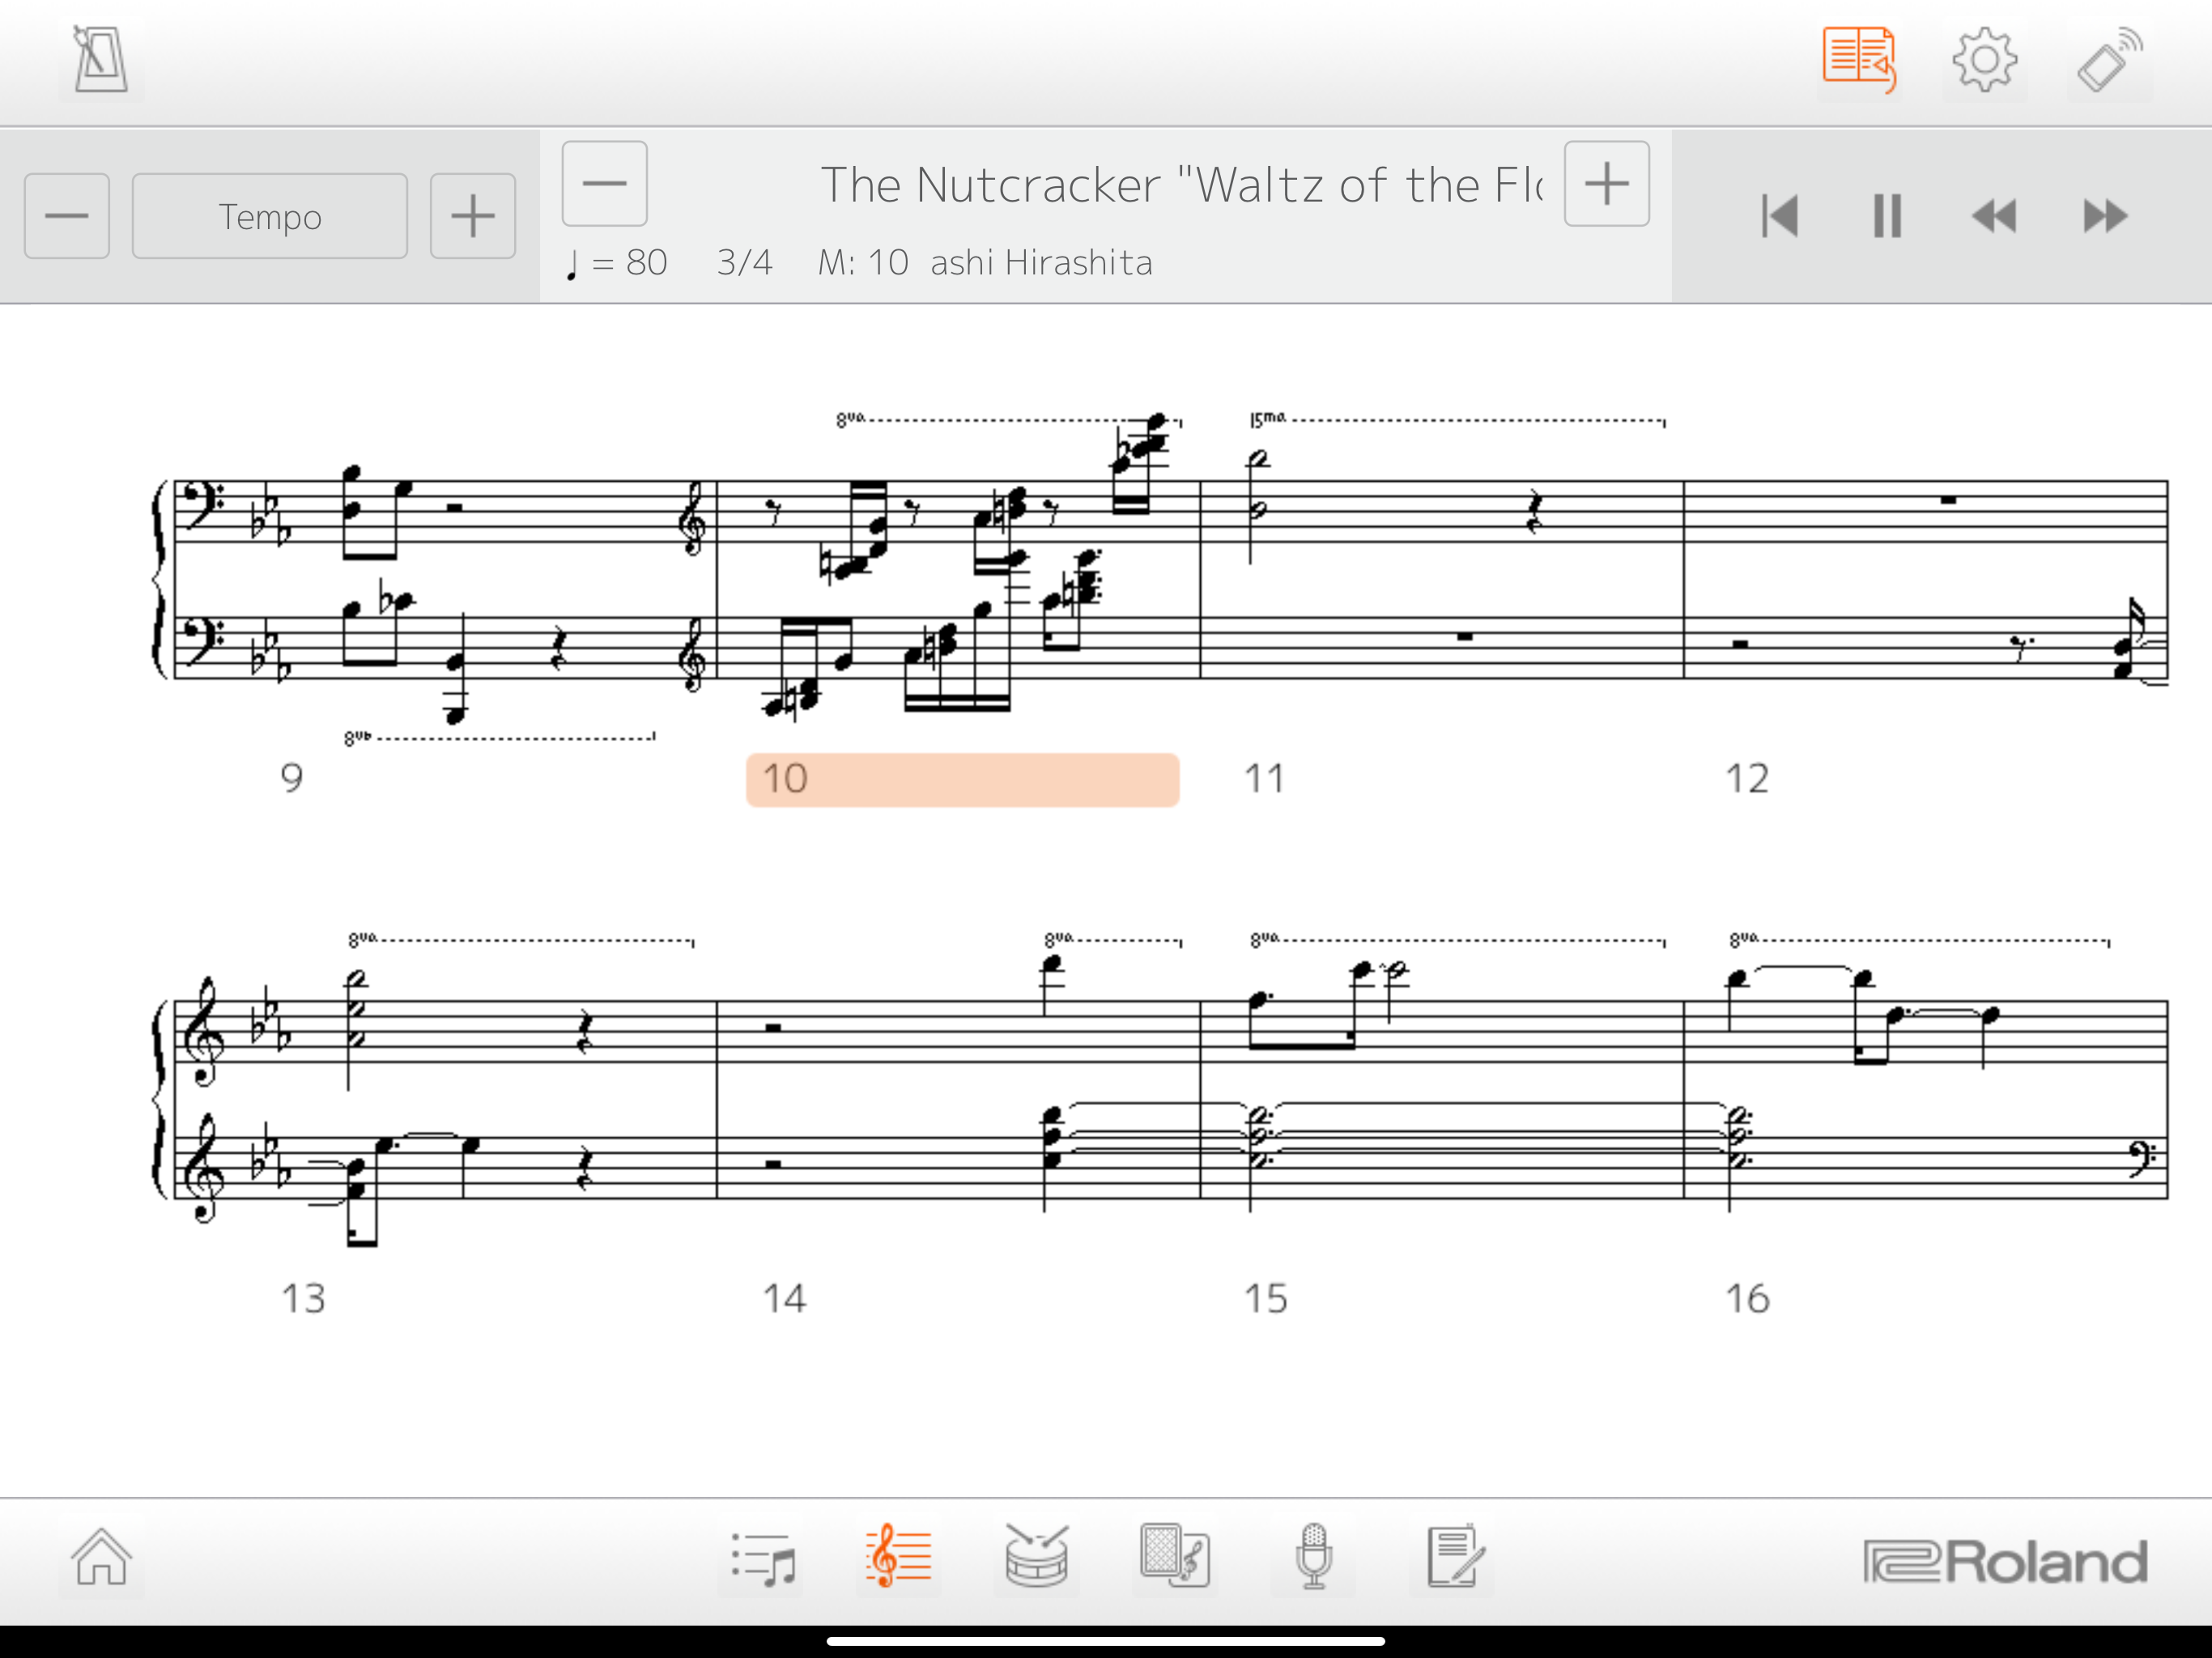This screenshot has height=1658, width=2212.
Task: Decrease tempo with minus button
Action: tap(67, 216)
